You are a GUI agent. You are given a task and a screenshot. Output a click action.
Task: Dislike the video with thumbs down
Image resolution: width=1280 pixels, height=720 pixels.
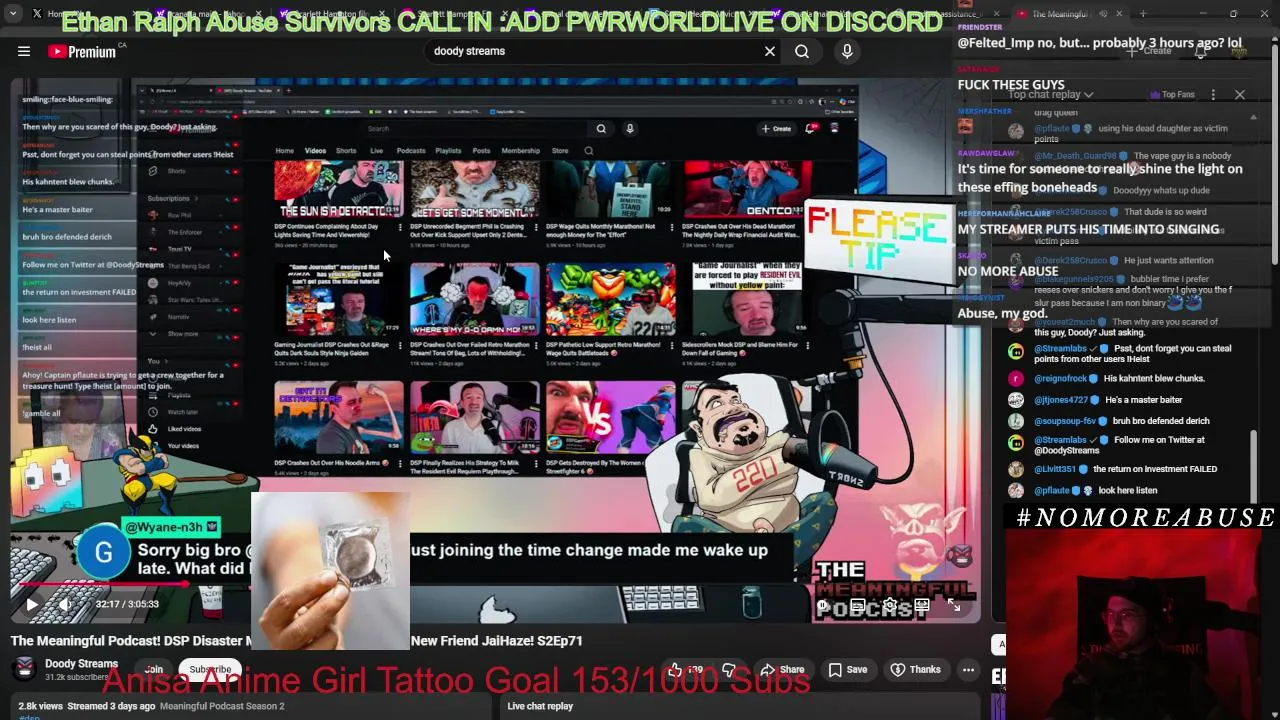tap(730, 669)
